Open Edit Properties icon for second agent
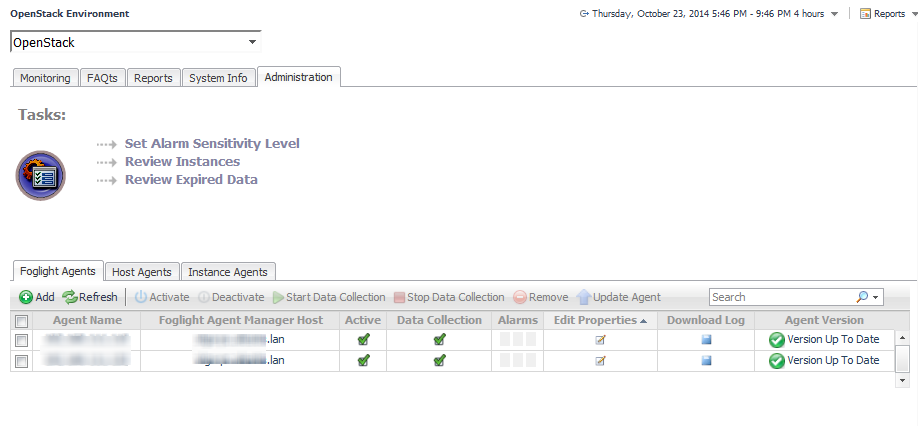Viewport: 918px width, 426px height. coord(600,361)
